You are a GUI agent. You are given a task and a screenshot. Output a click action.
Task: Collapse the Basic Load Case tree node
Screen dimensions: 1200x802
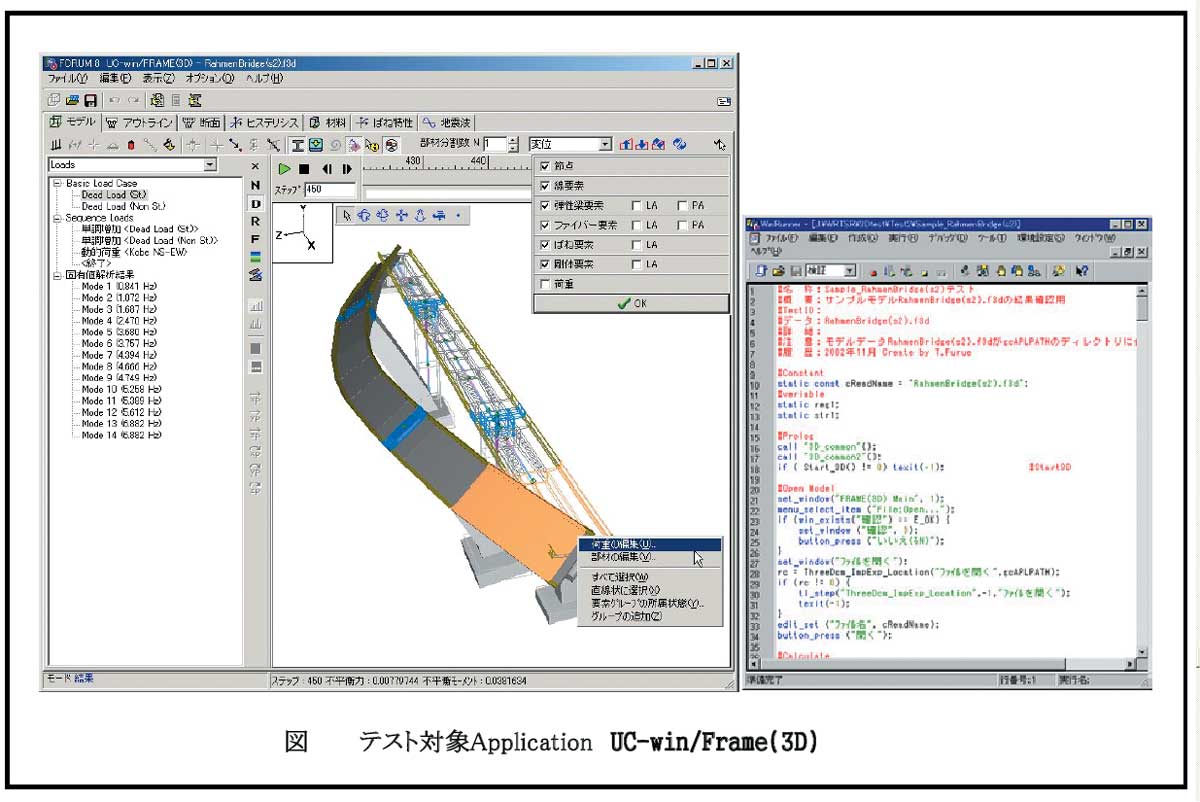[57, 184]
